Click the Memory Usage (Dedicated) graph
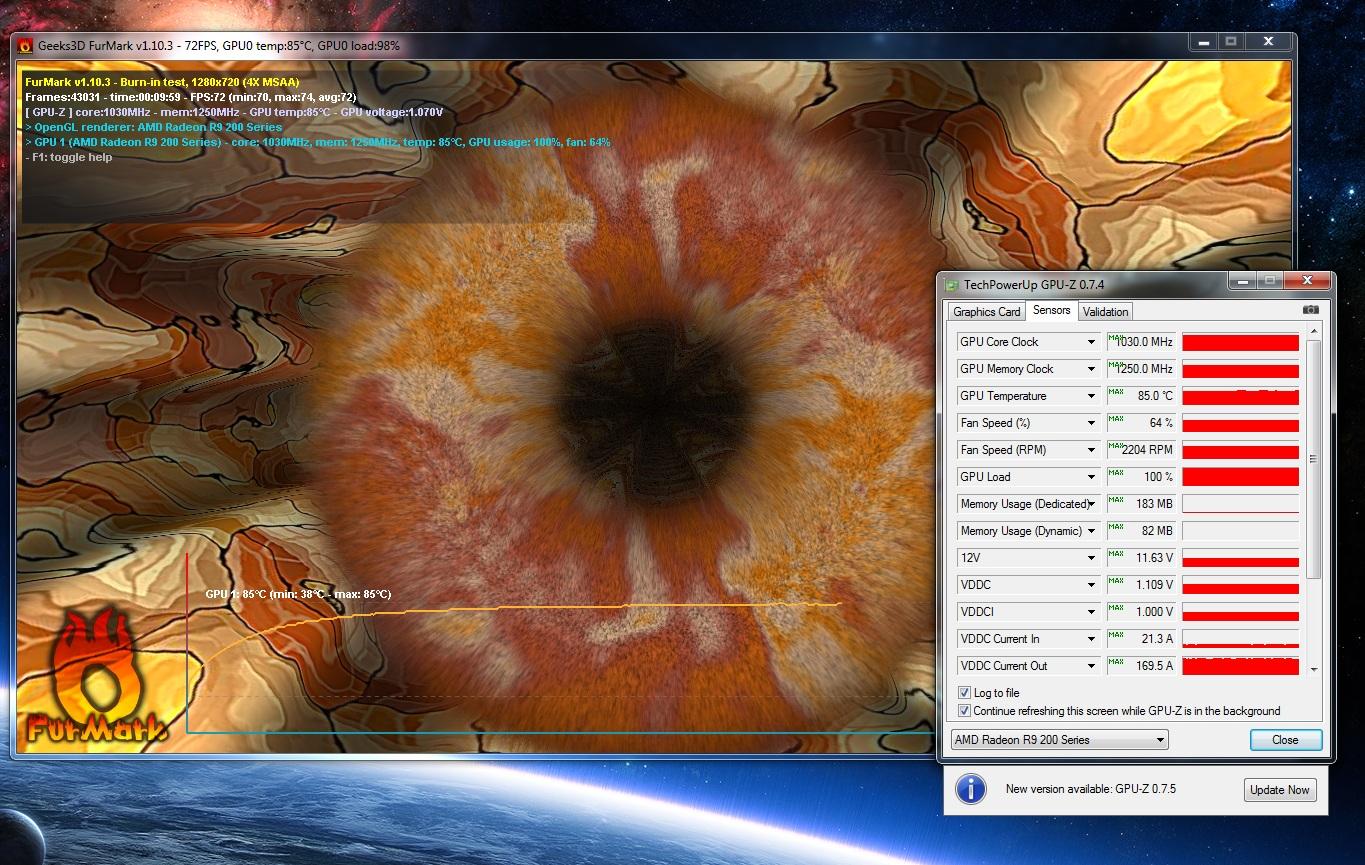 (x=1240, y=504)
